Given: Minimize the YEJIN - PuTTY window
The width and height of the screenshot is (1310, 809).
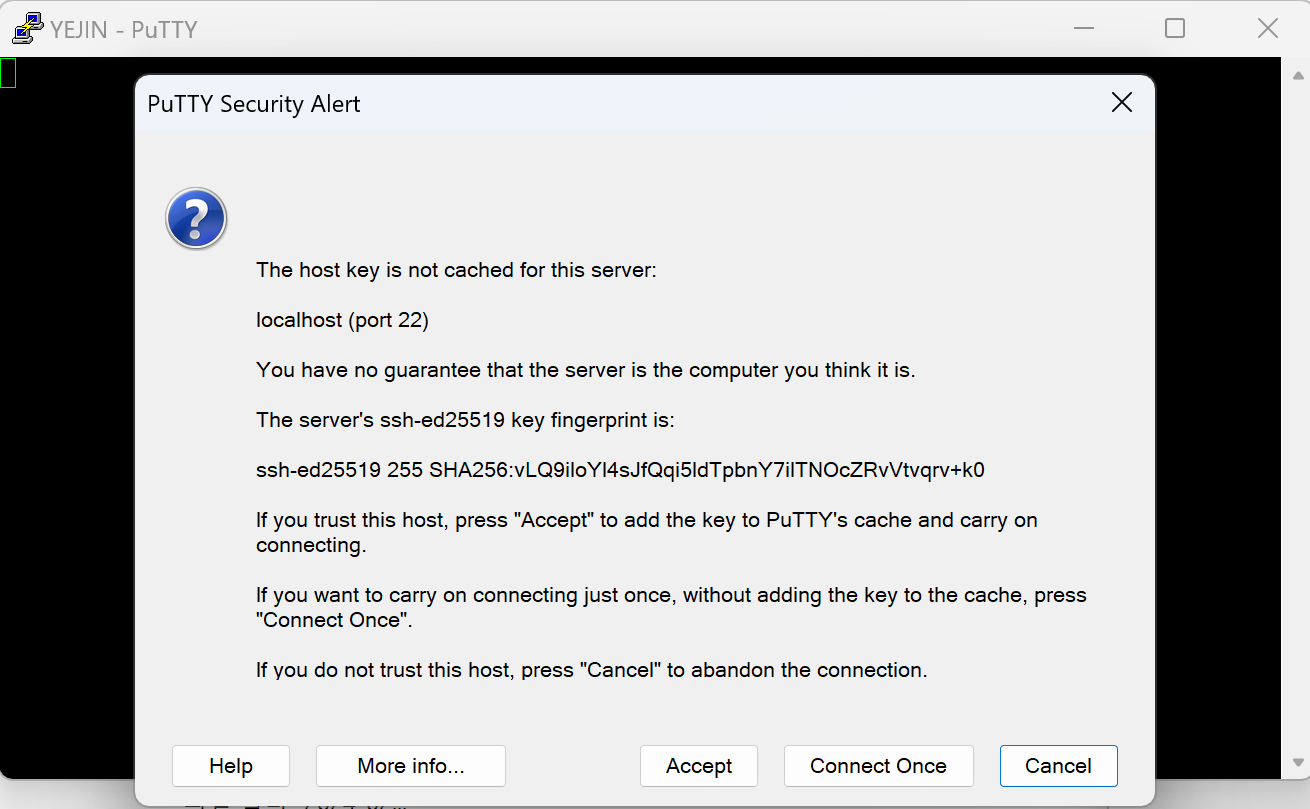Looking at the screenshot, I should pyautogui.click(x=1083, y=28).
